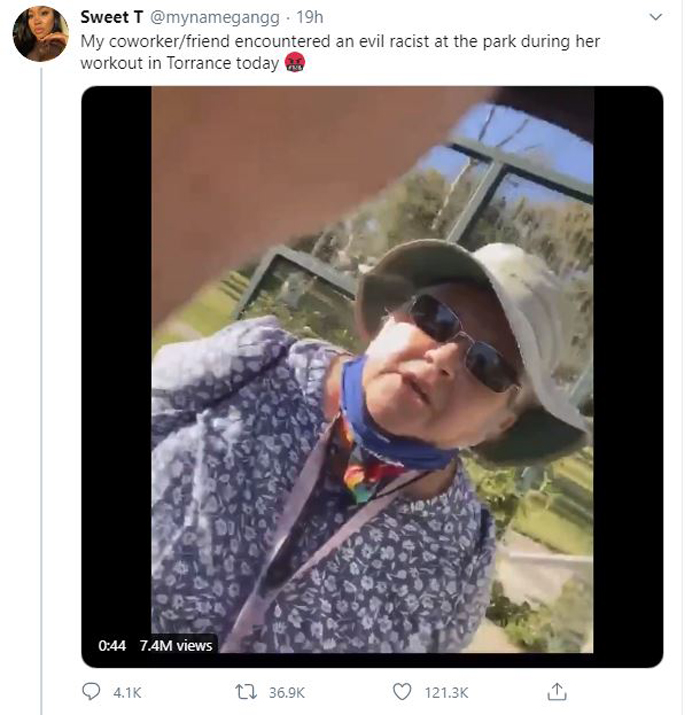Click the 7.4M views label
700x715 pixels.
(176, 645)
